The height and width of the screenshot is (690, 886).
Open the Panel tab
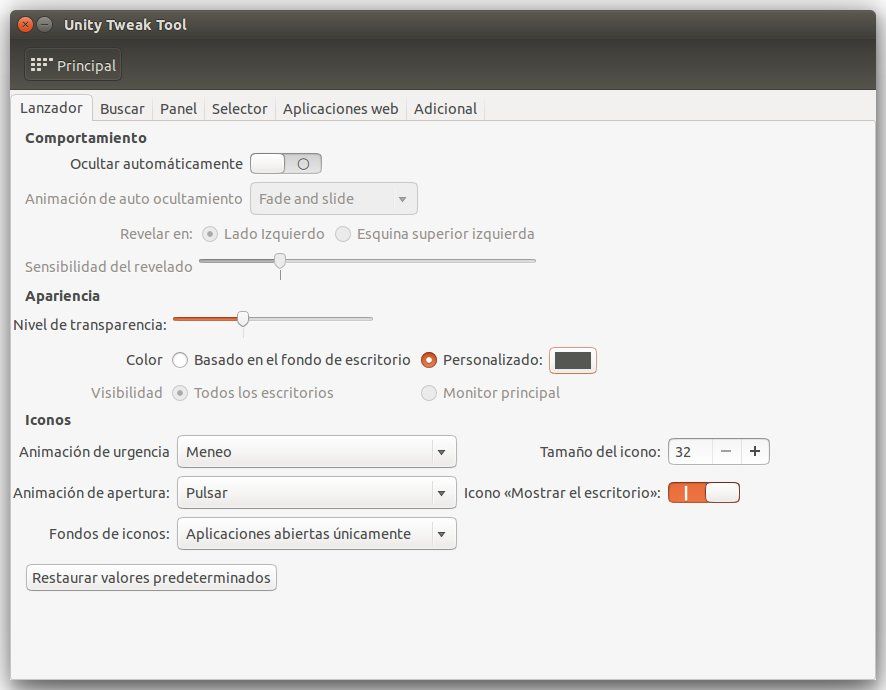click(x=178, y=109)
